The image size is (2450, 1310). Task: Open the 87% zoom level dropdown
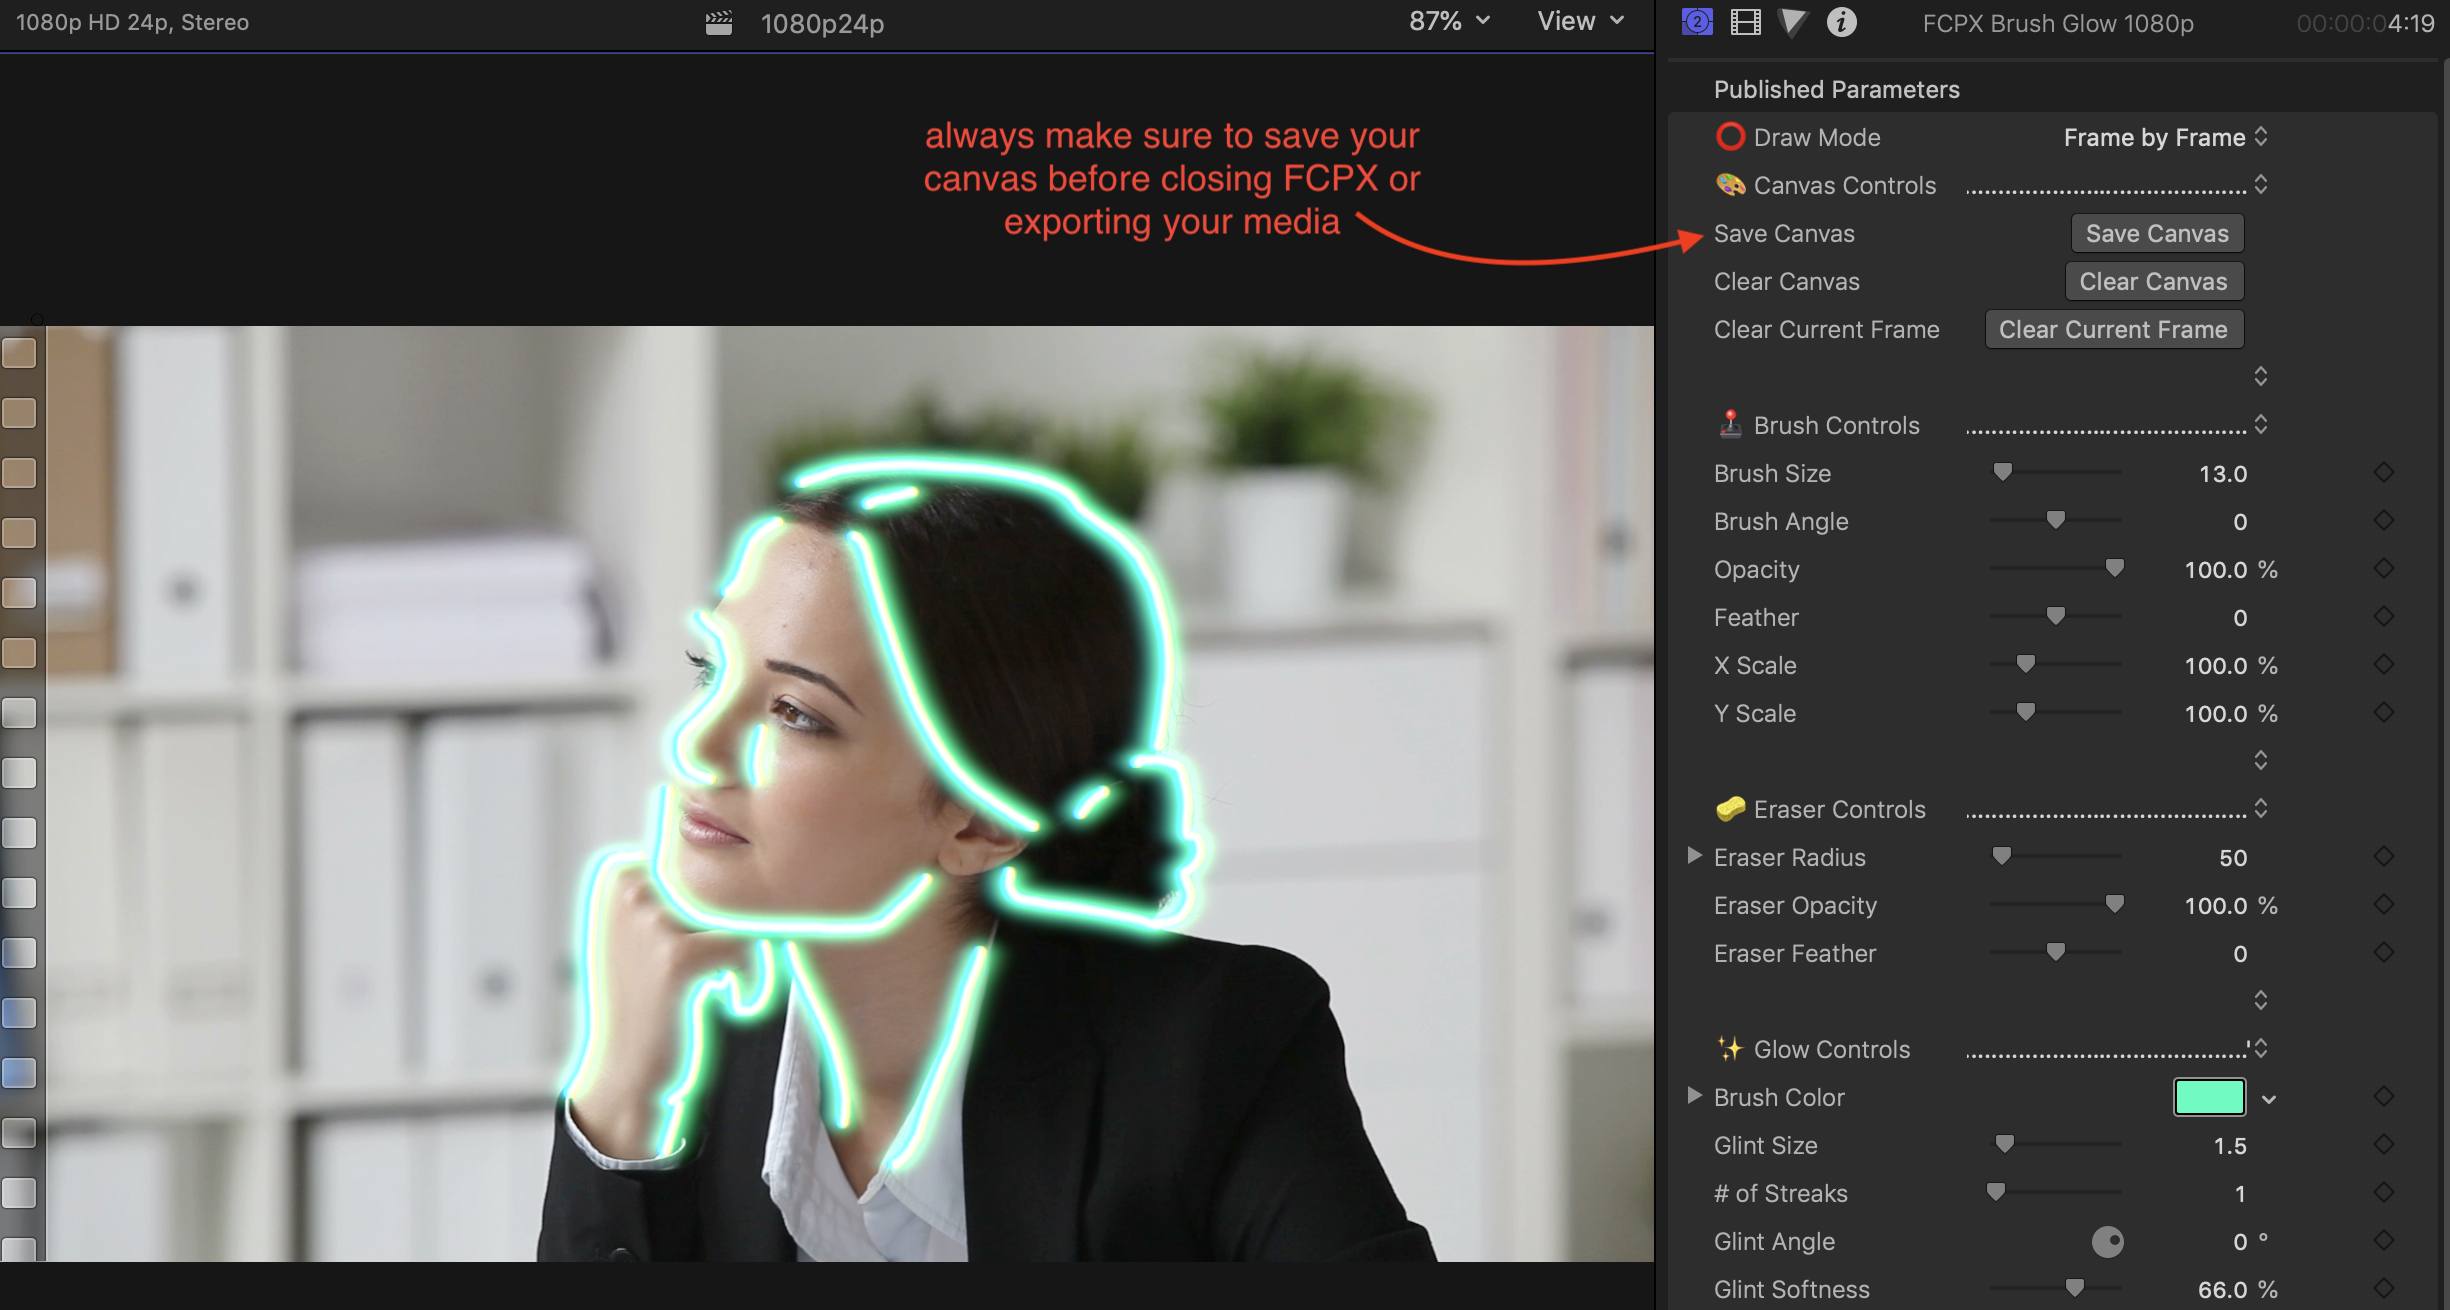coord(1450,21)
